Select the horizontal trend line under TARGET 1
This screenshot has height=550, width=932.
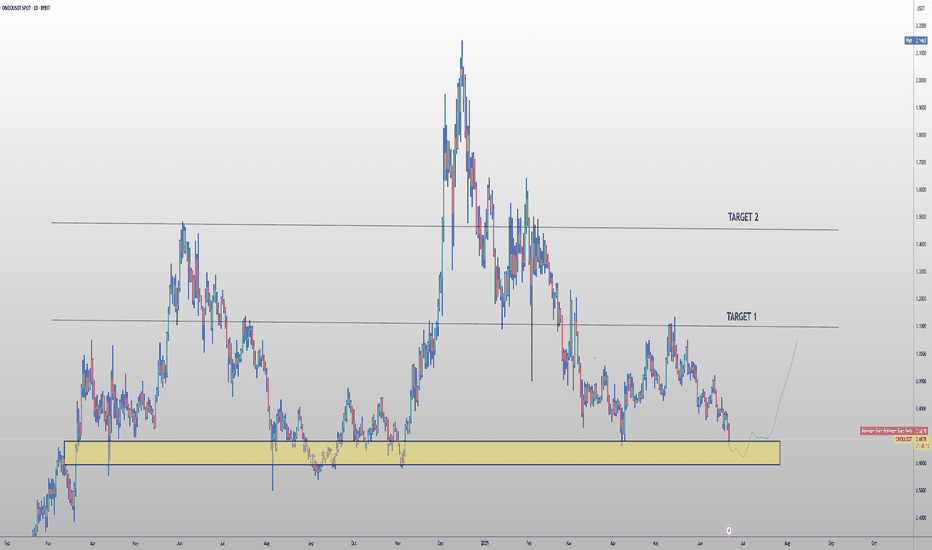tap(445, 324)
